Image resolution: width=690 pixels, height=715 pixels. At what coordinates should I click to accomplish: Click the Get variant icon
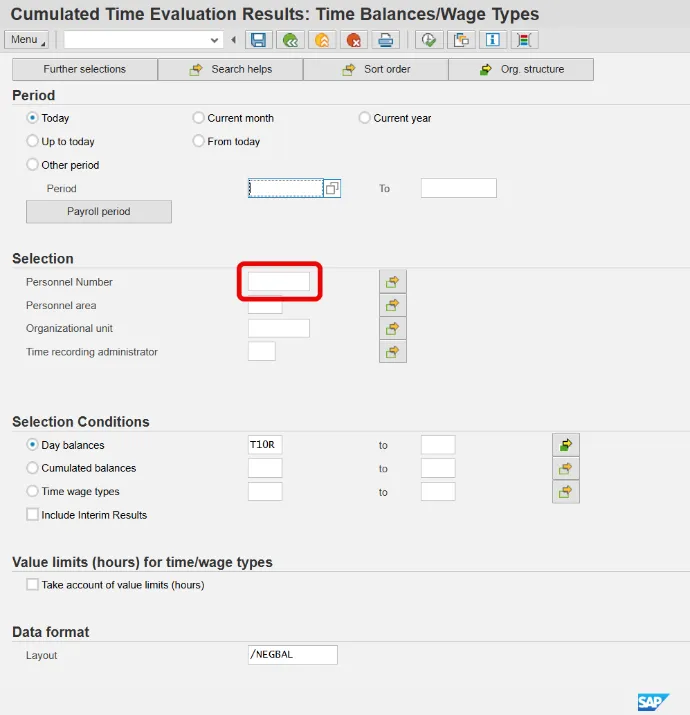tap(461, 40)
